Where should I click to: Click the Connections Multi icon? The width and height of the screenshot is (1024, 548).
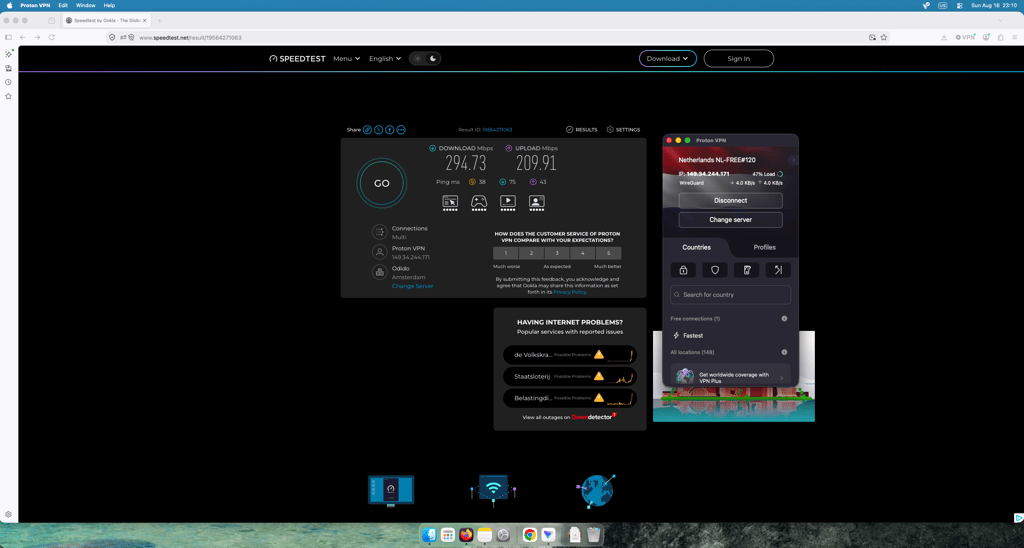379,233
